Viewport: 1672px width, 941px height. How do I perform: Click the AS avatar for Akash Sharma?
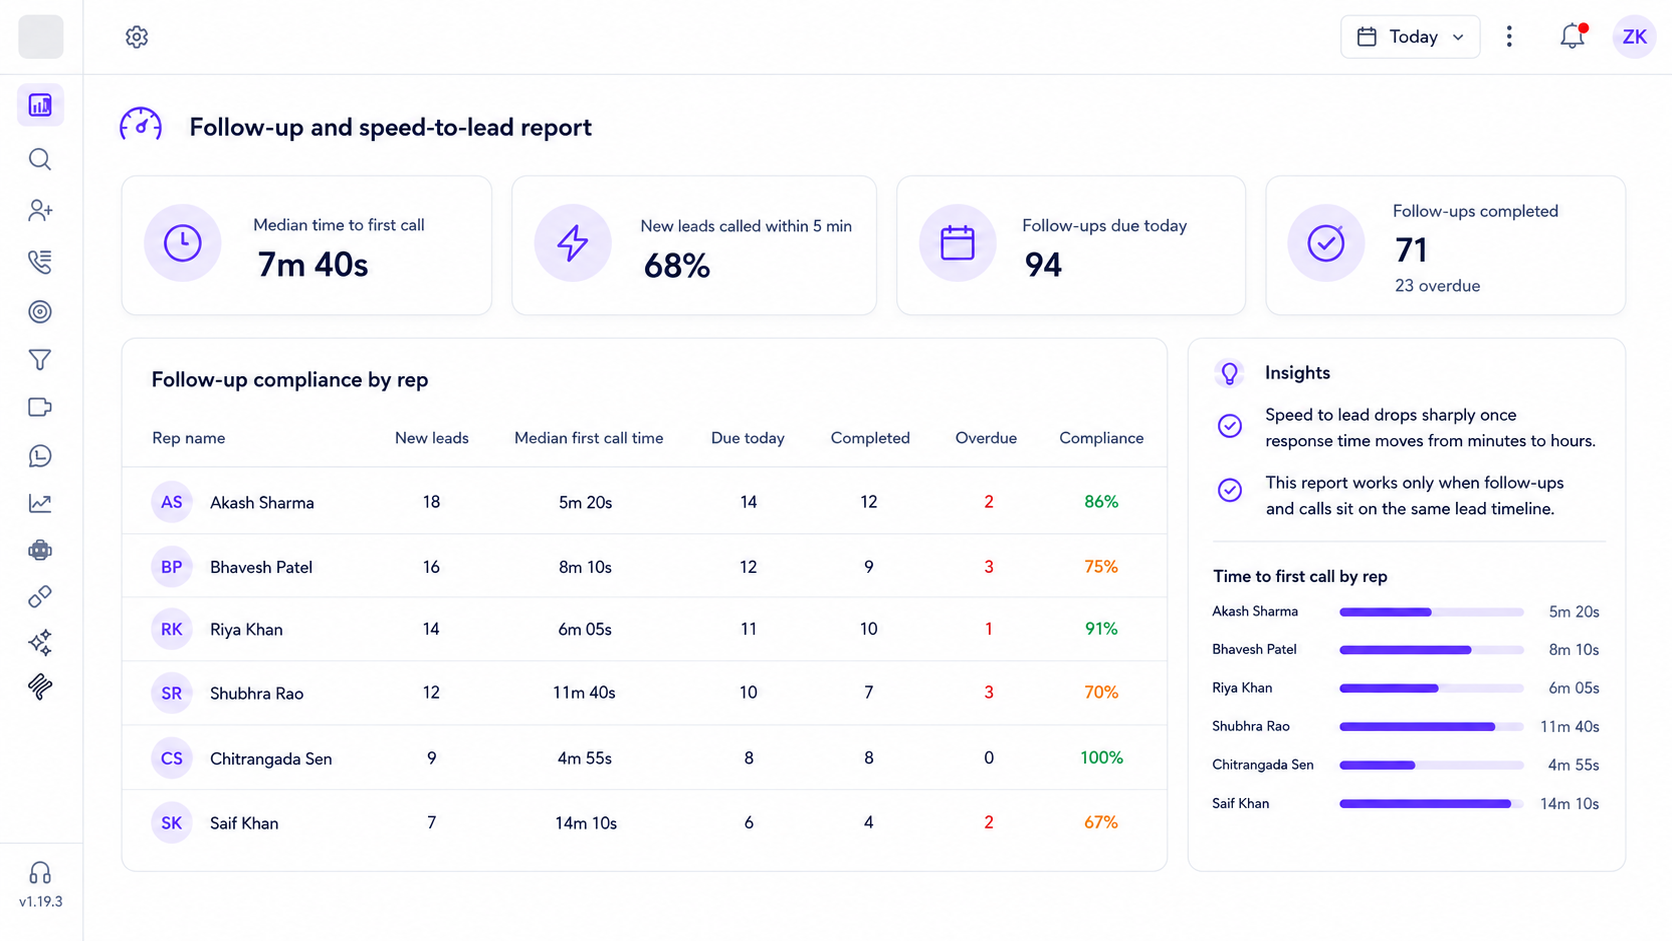coord(172,502)
